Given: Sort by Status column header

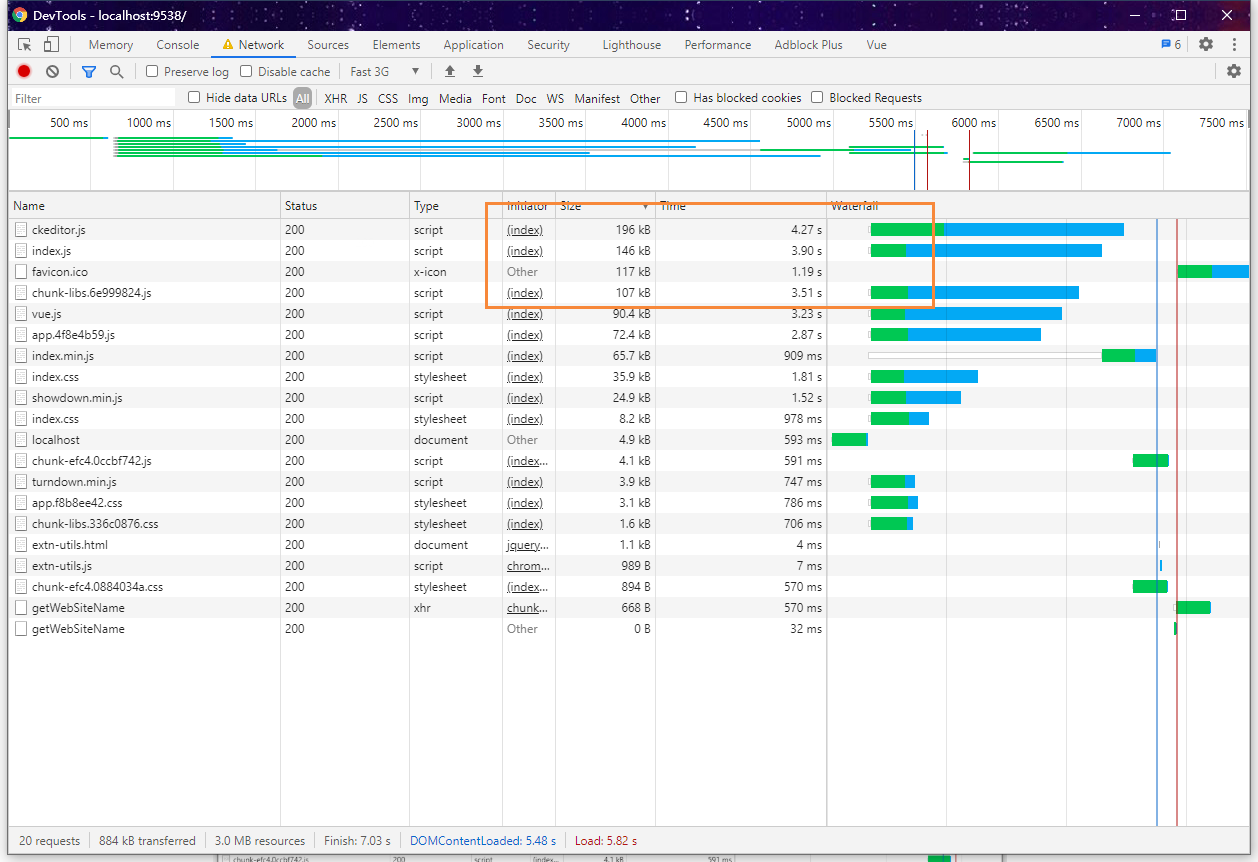Looking at the screenshot, I should (345, 206).
